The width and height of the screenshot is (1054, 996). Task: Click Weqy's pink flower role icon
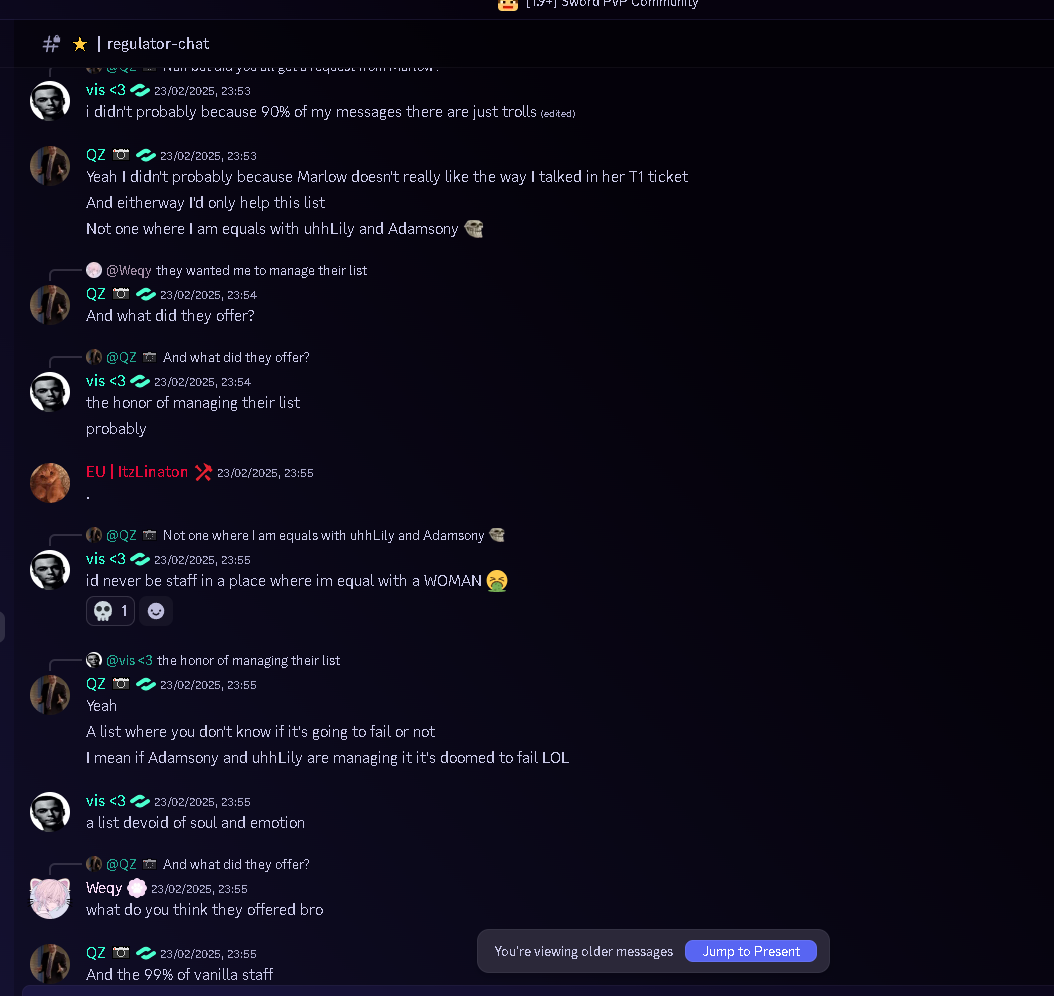(x=136, y=888)
